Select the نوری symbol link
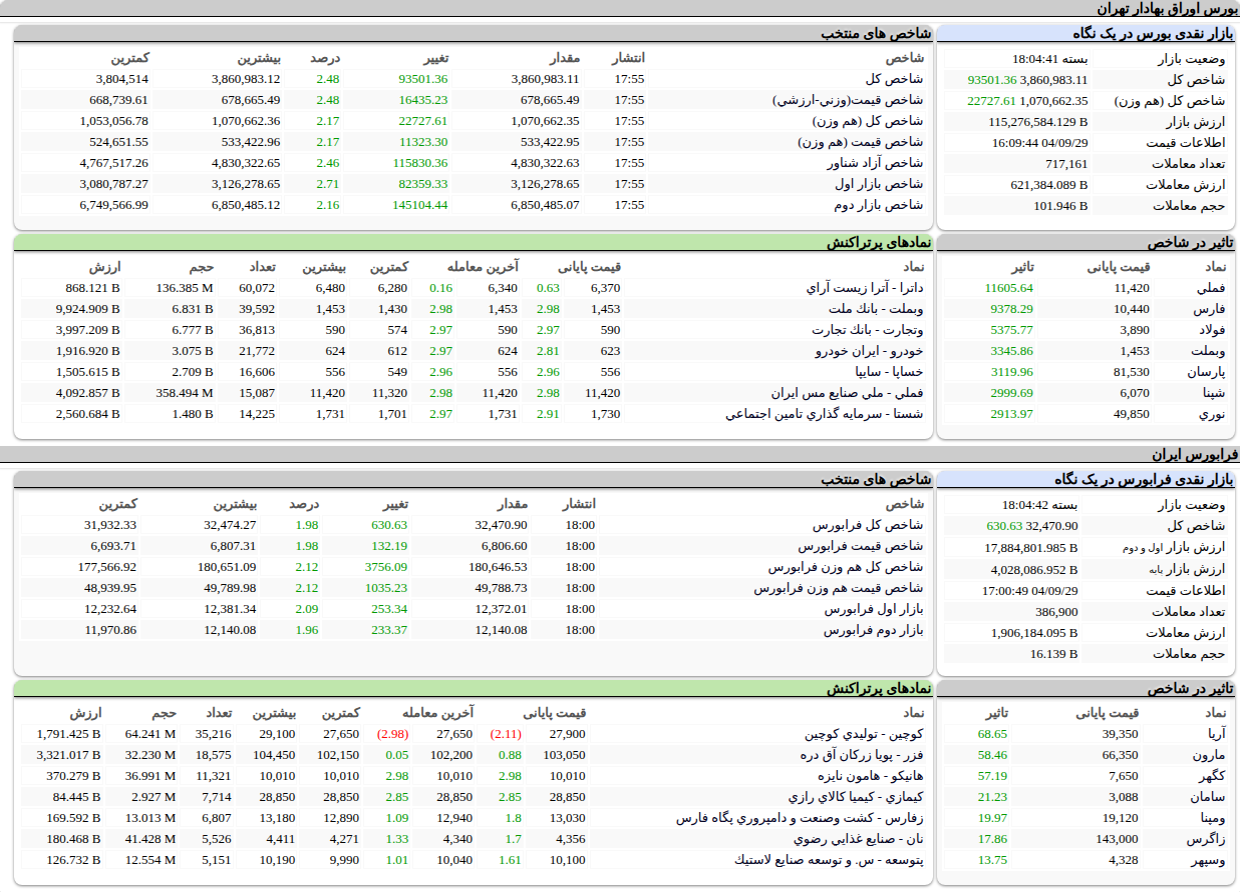The width and height of the screenshot is (1240, 892). point(1212,414)
